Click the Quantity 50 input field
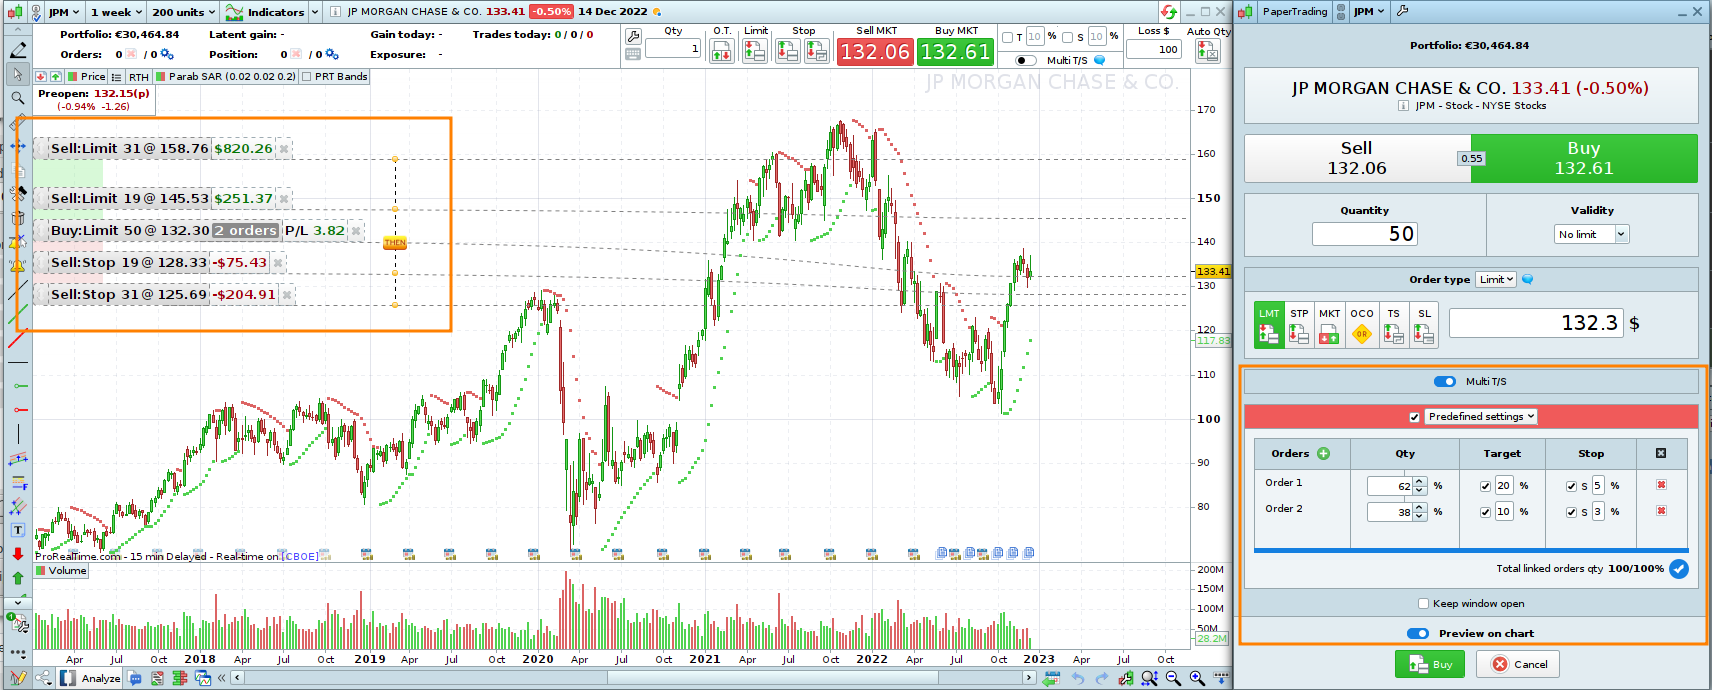Image resolution: width=1712 pixels, height=690 pixels. (1365, 234)
